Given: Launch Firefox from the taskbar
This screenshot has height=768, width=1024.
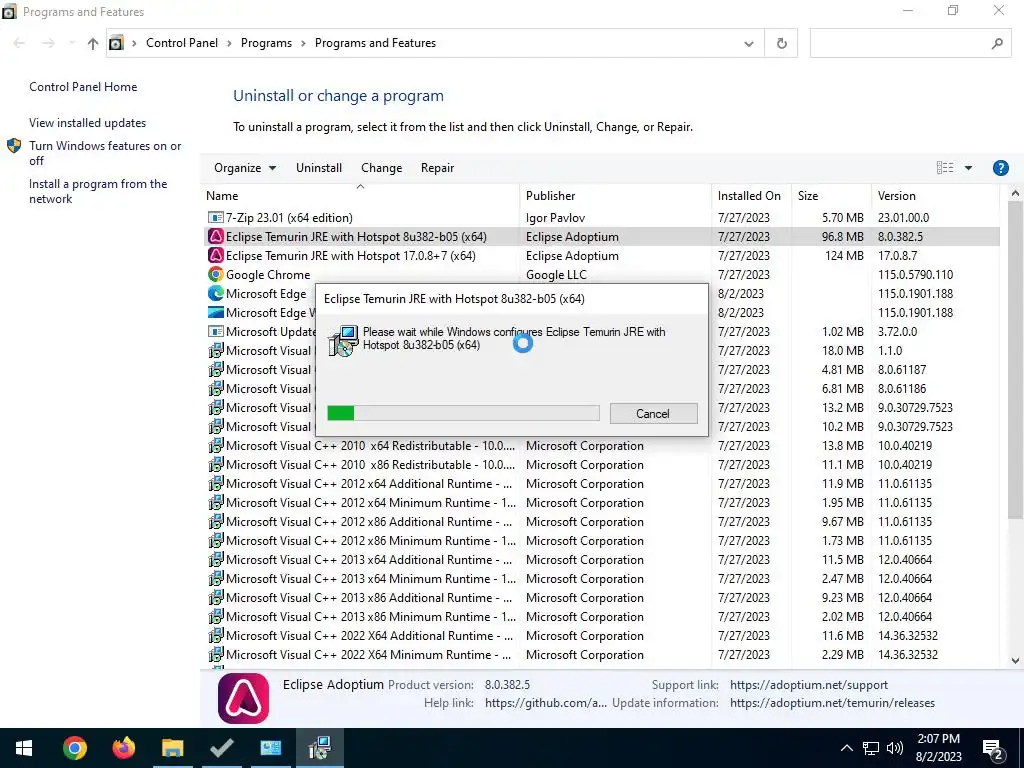Looking at the screenshot, I should [123, 748].
